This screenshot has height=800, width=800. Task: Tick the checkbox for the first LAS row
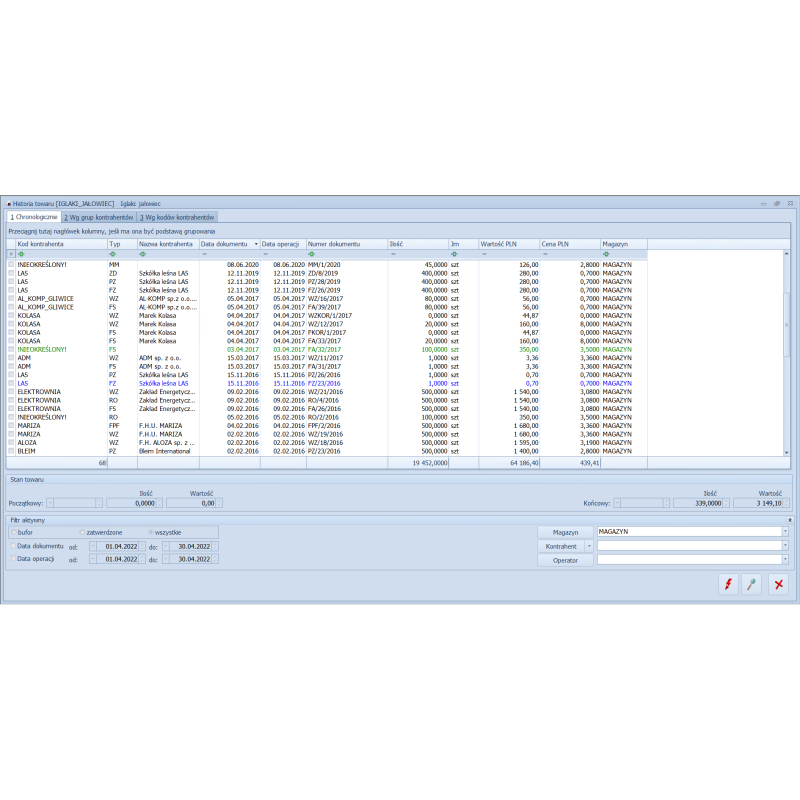click(12, 272)
